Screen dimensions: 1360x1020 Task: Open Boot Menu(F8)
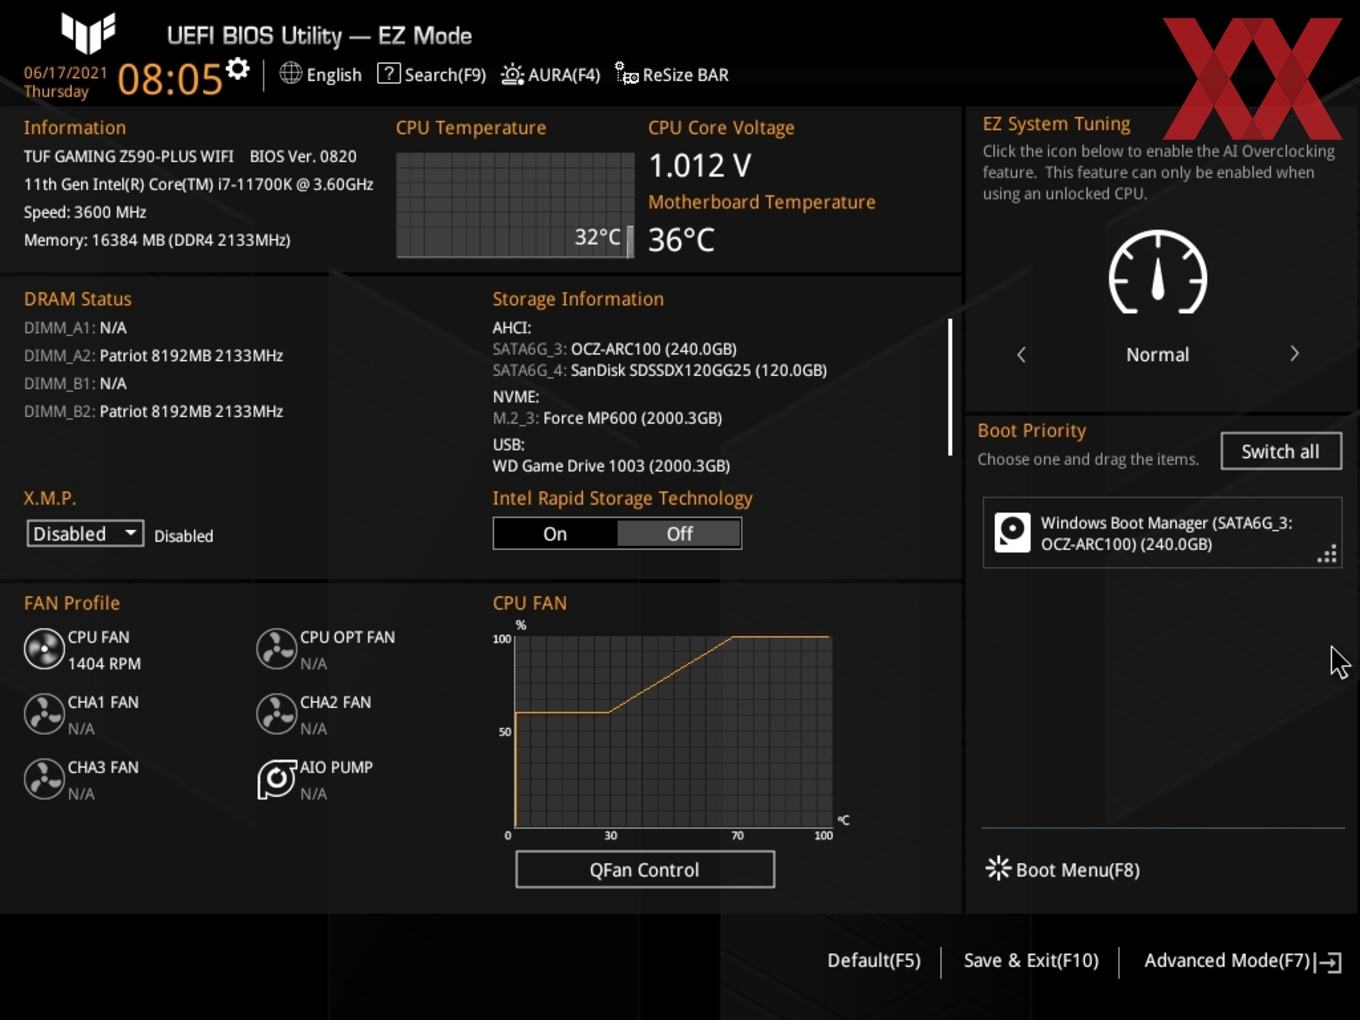click(x=1077, y=870)
